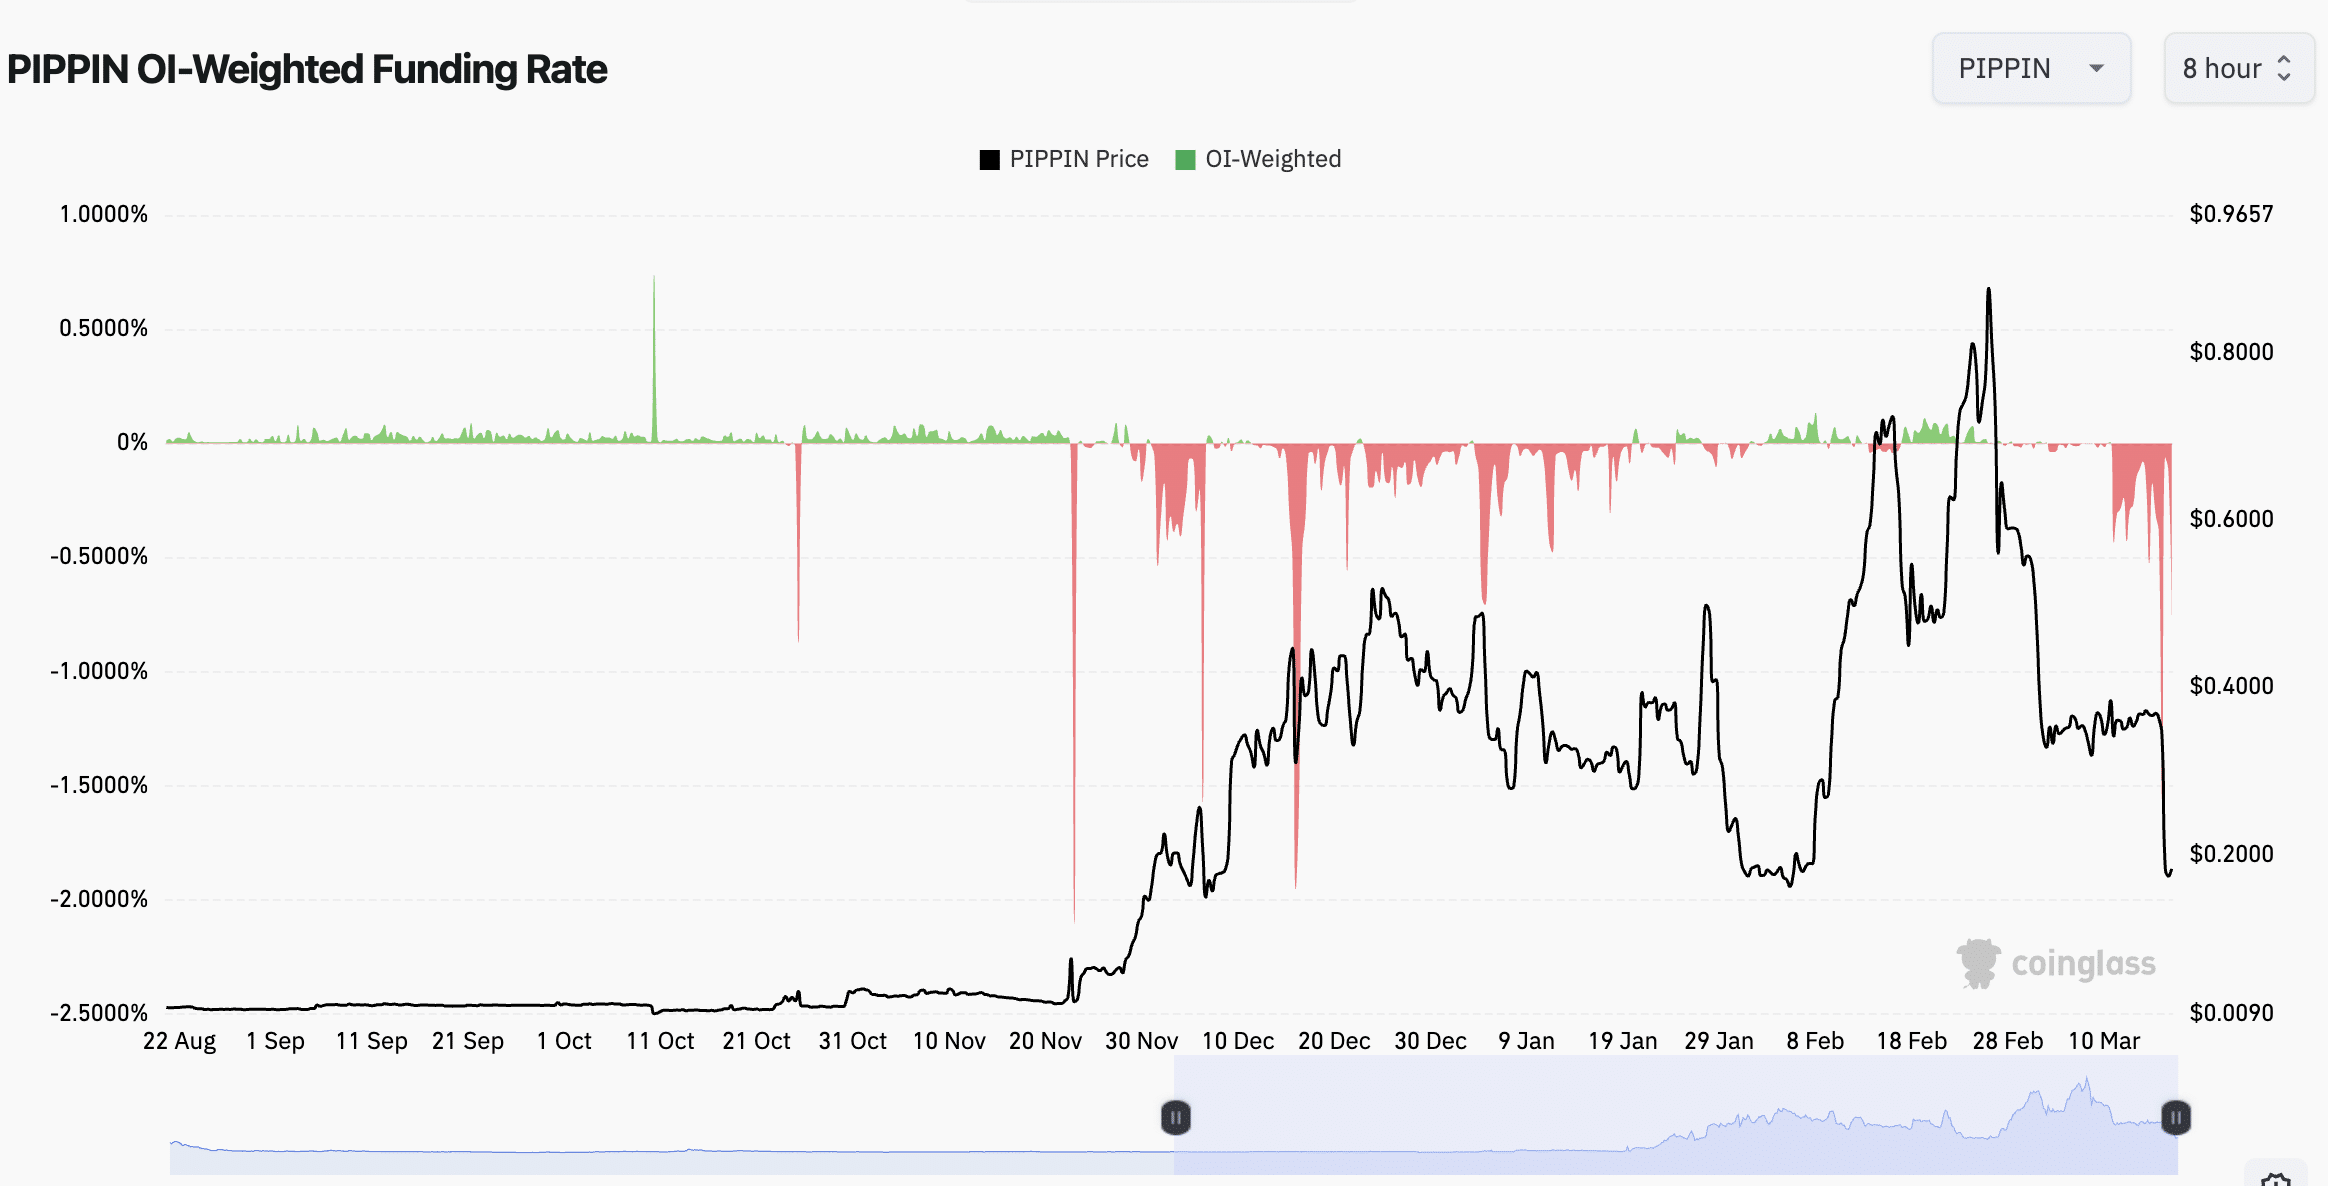Viewport: 2328px width, 1186px height.
Task: Click the left range slider pause-style handle
Action: (x=1175, y=1117)
